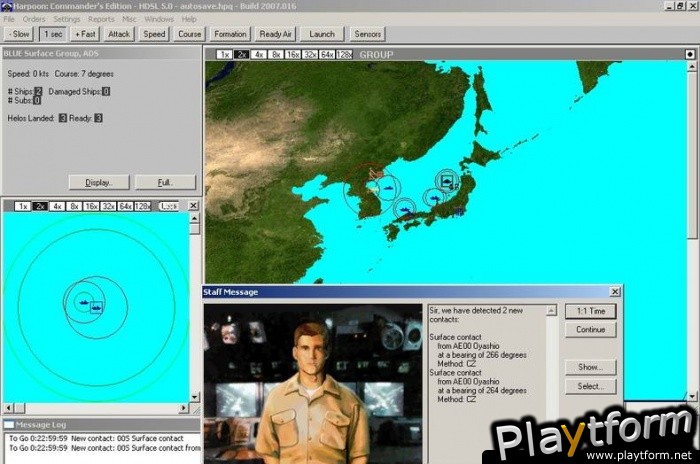Click the Attack toolbar button
Viewport: 700px width, 464px height.
[x=119, y=34]
